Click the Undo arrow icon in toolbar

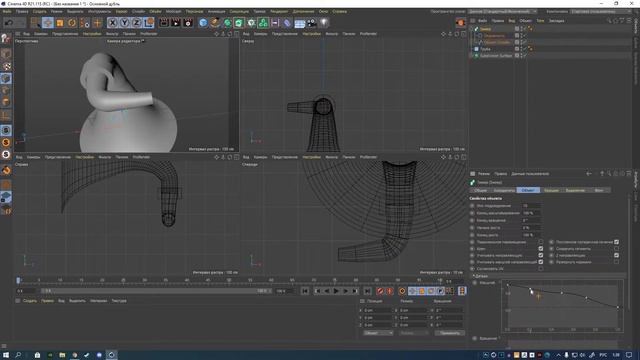coord(9,23)
